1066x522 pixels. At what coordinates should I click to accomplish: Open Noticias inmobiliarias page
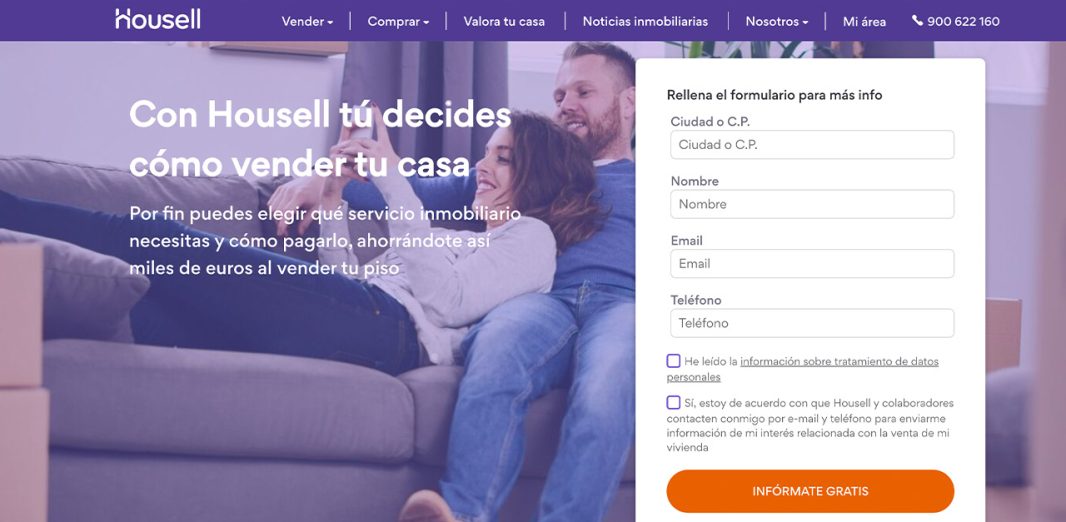[645, 21]
